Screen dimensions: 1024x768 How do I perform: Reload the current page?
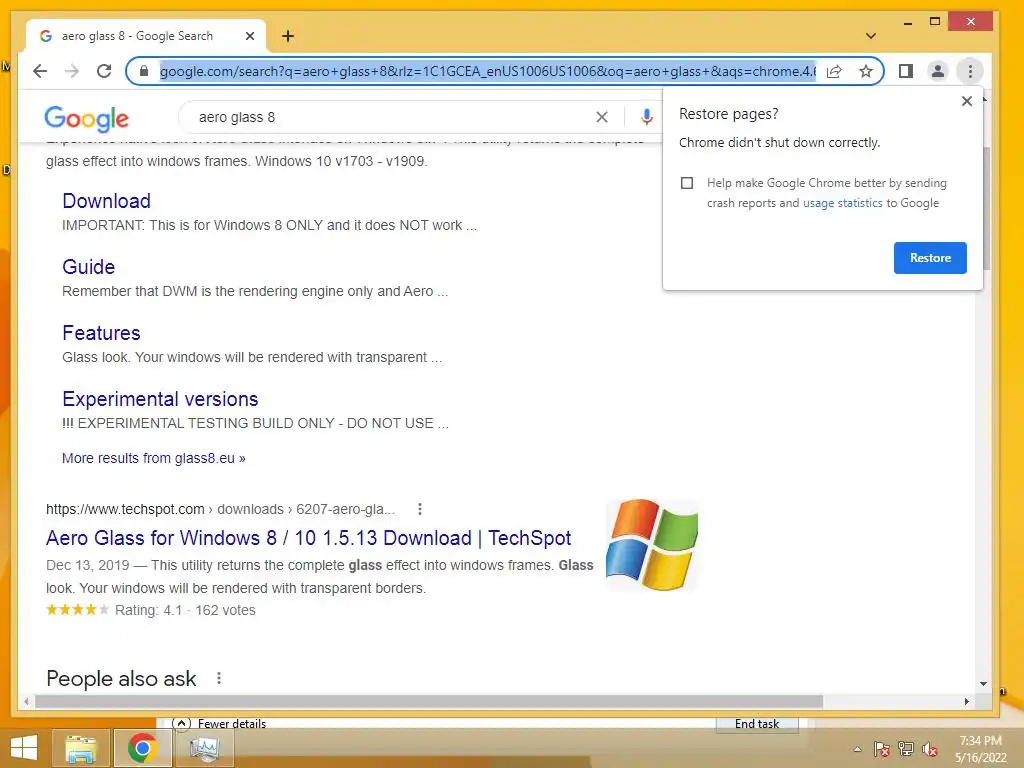click(x=104, y=71)
